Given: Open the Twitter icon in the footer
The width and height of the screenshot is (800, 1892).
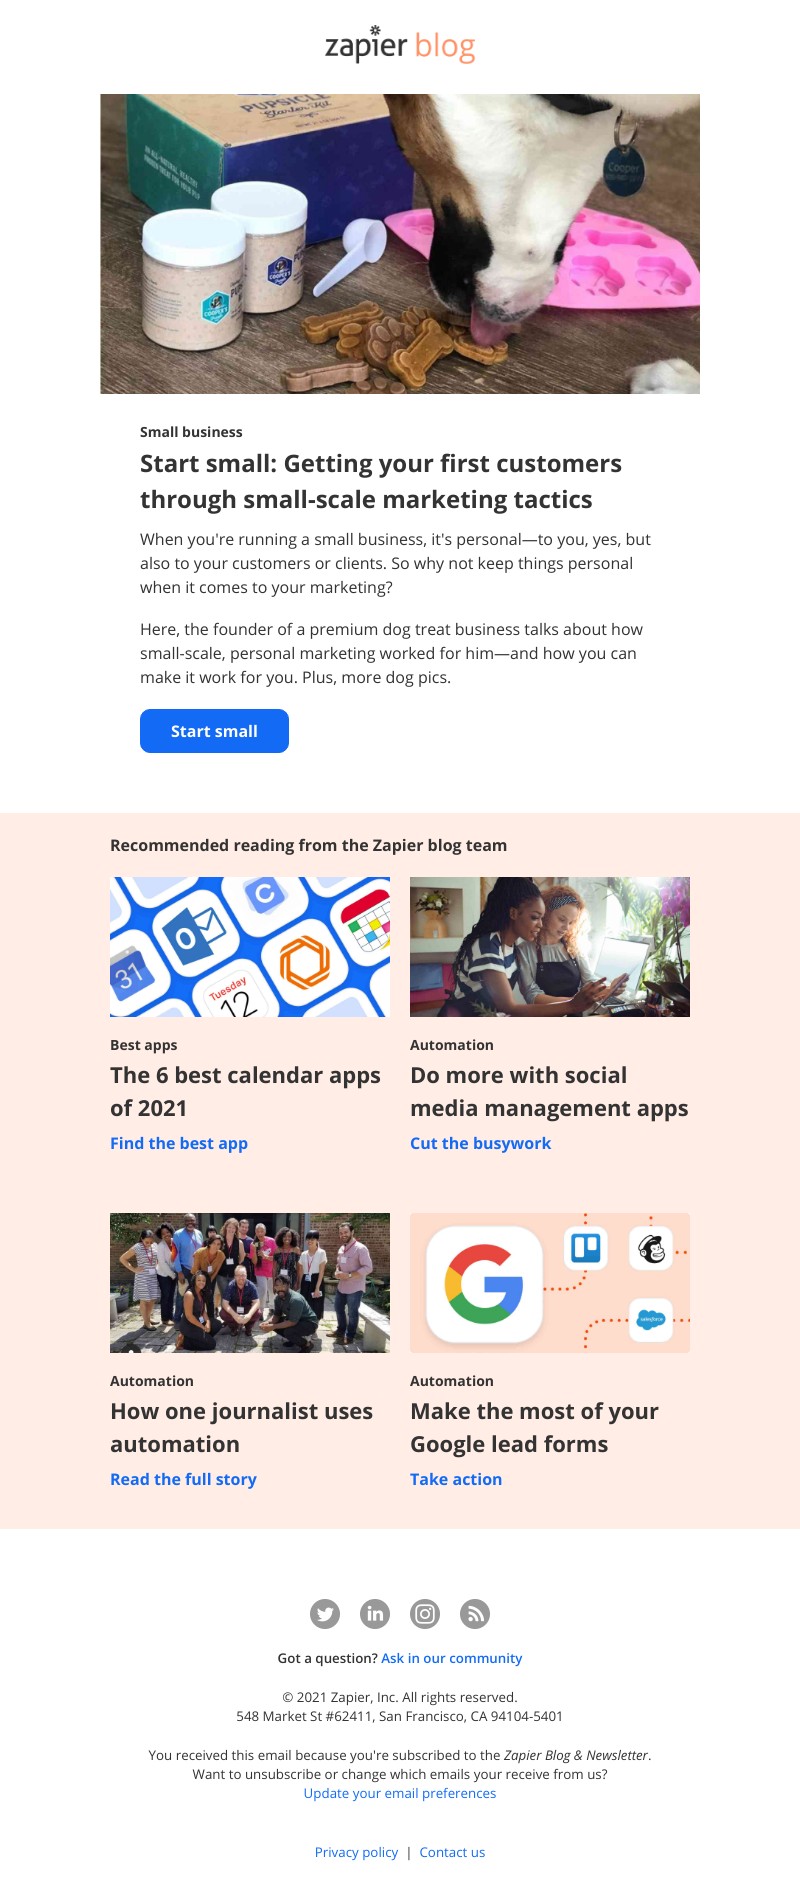Looking at the screenshot, I should tap(325, 1613).
